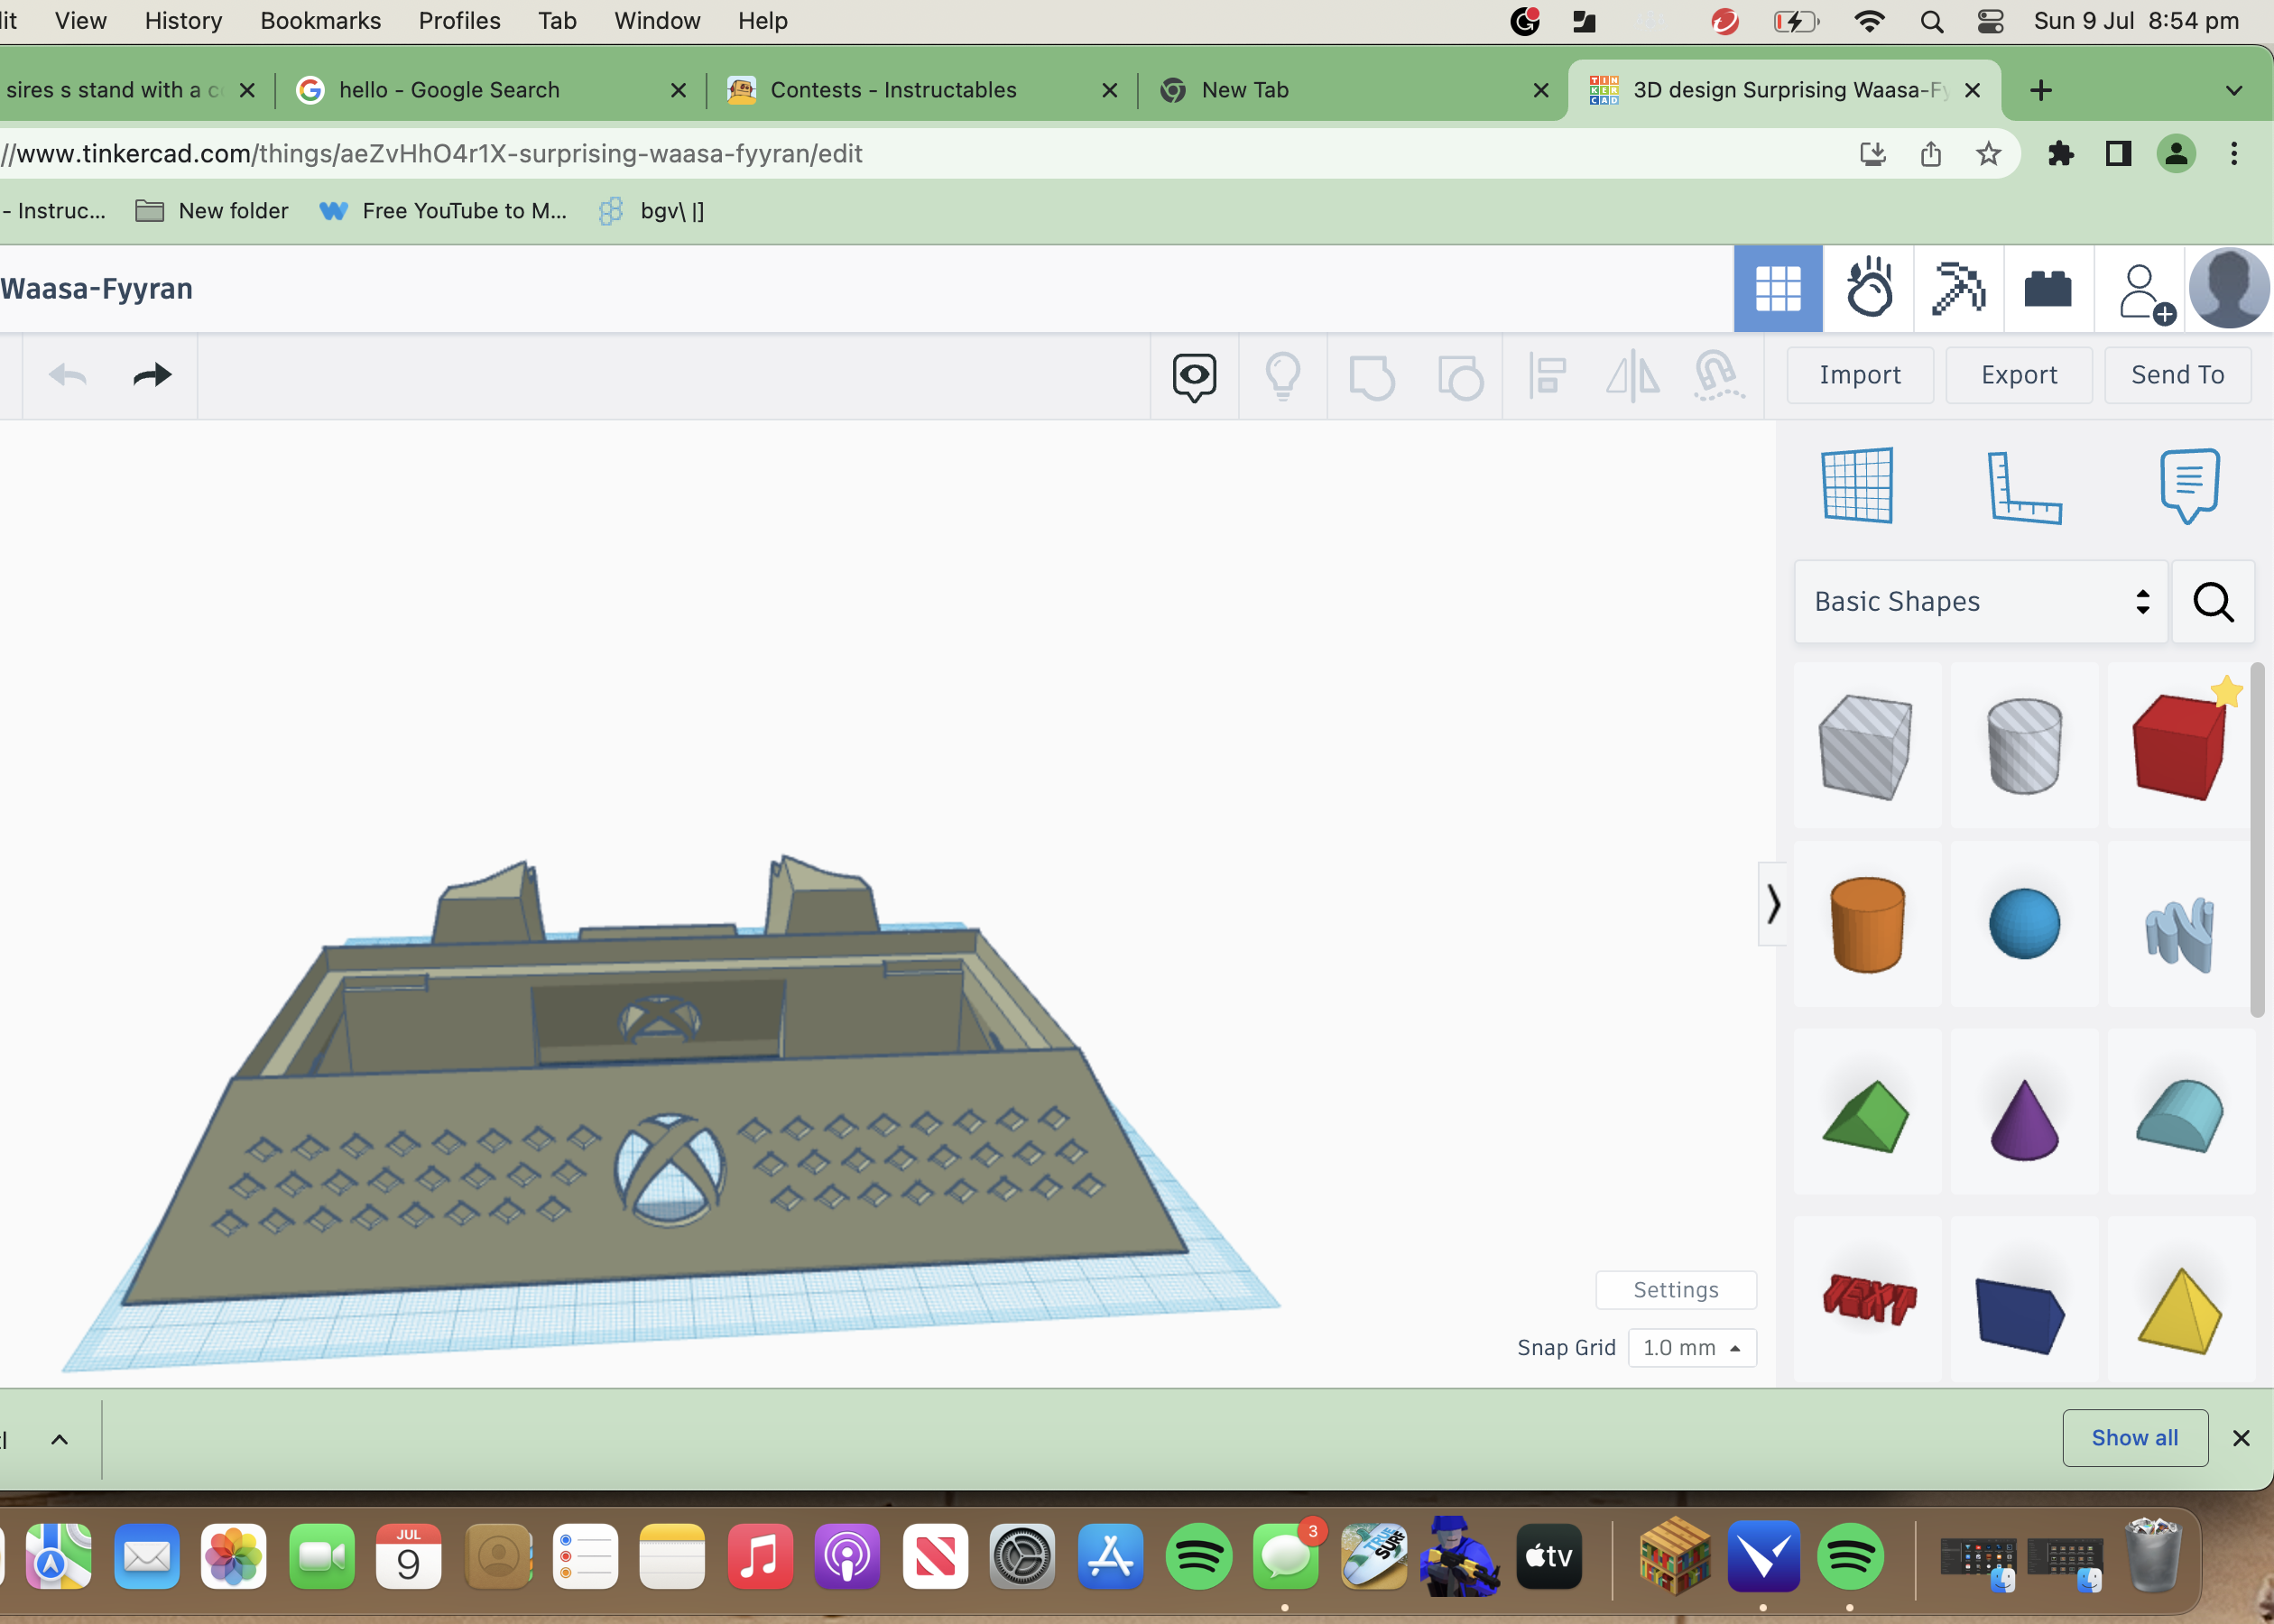Image resolution: width=2274 pixels, height=1624 pixels.
Task: Toggle show all hidden objects lightbulb
Action: pos(1282,377)
